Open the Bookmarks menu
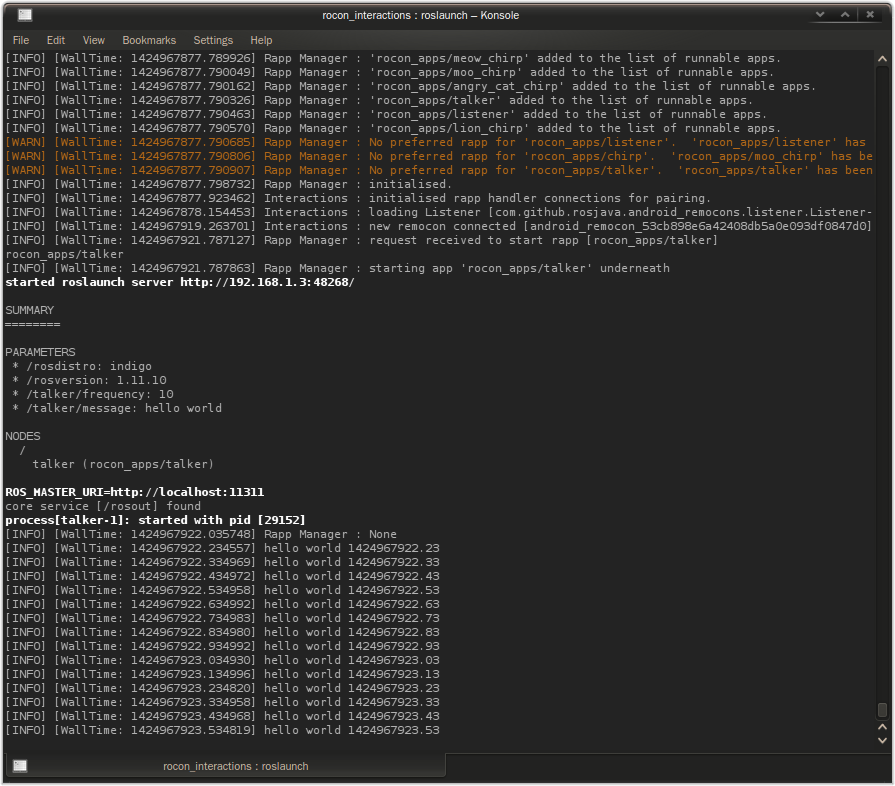 (x=149, y=40)
